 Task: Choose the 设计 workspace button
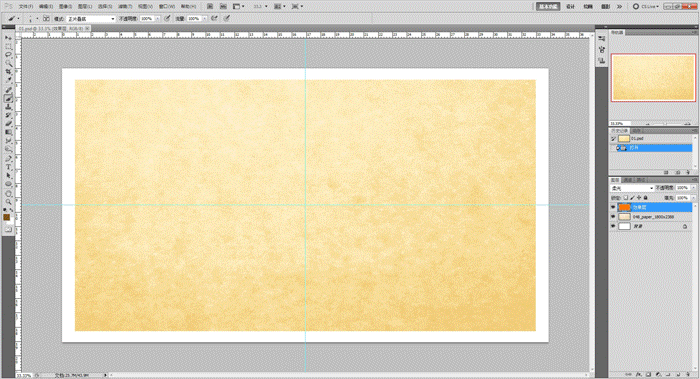tap(570, 7)
